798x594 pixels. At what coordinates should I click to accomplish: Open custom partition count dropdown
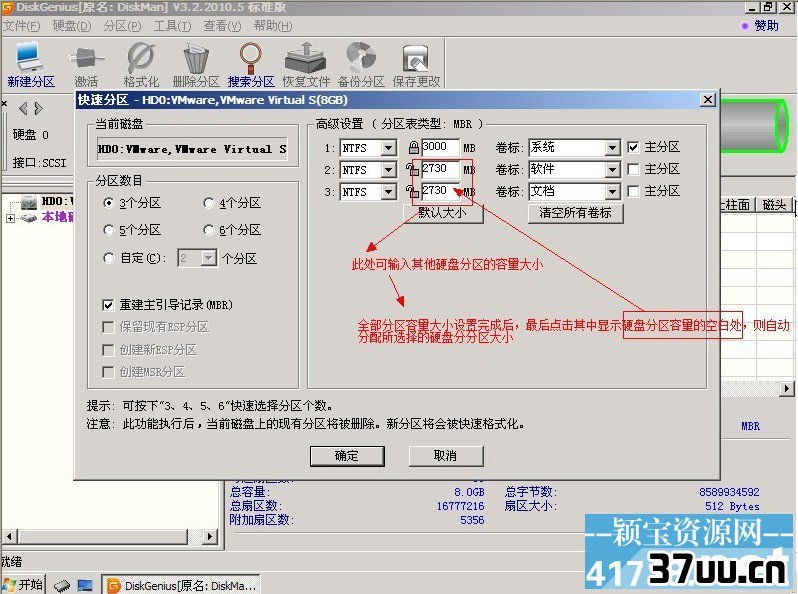pyautogui.click(x=209, y=259)
